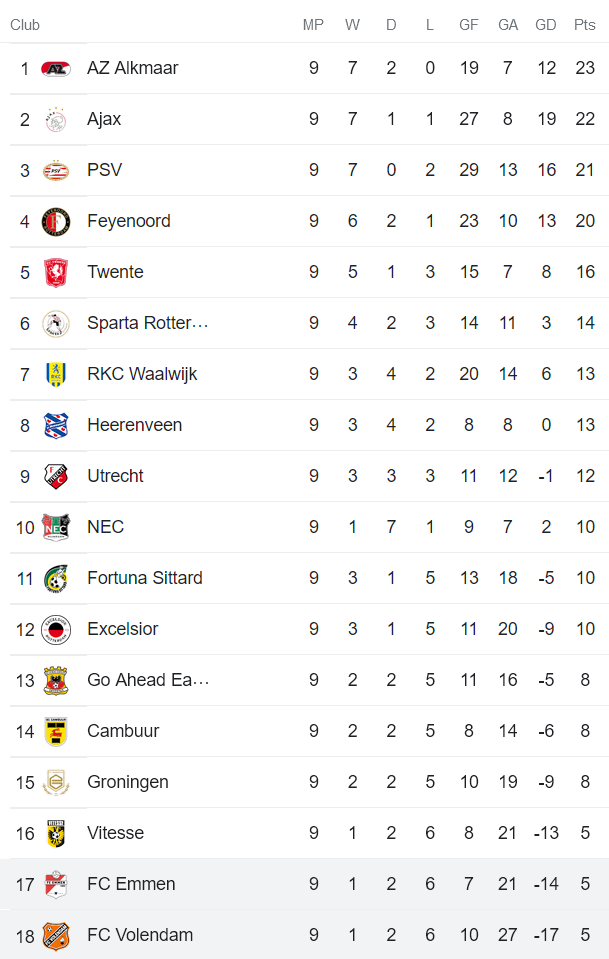Viewport: 609px width, 959px height.
Task: Select the highlighted FC Emmen row
Action: click(x=304, y=884)
